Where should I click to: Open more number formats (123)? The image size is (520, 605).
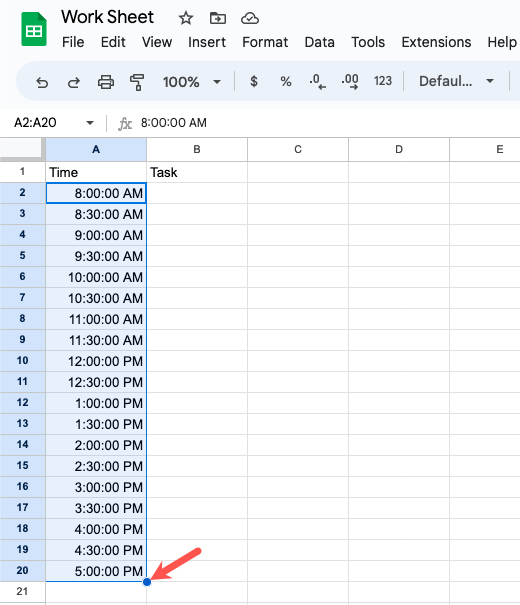click(x=383, y=81)
